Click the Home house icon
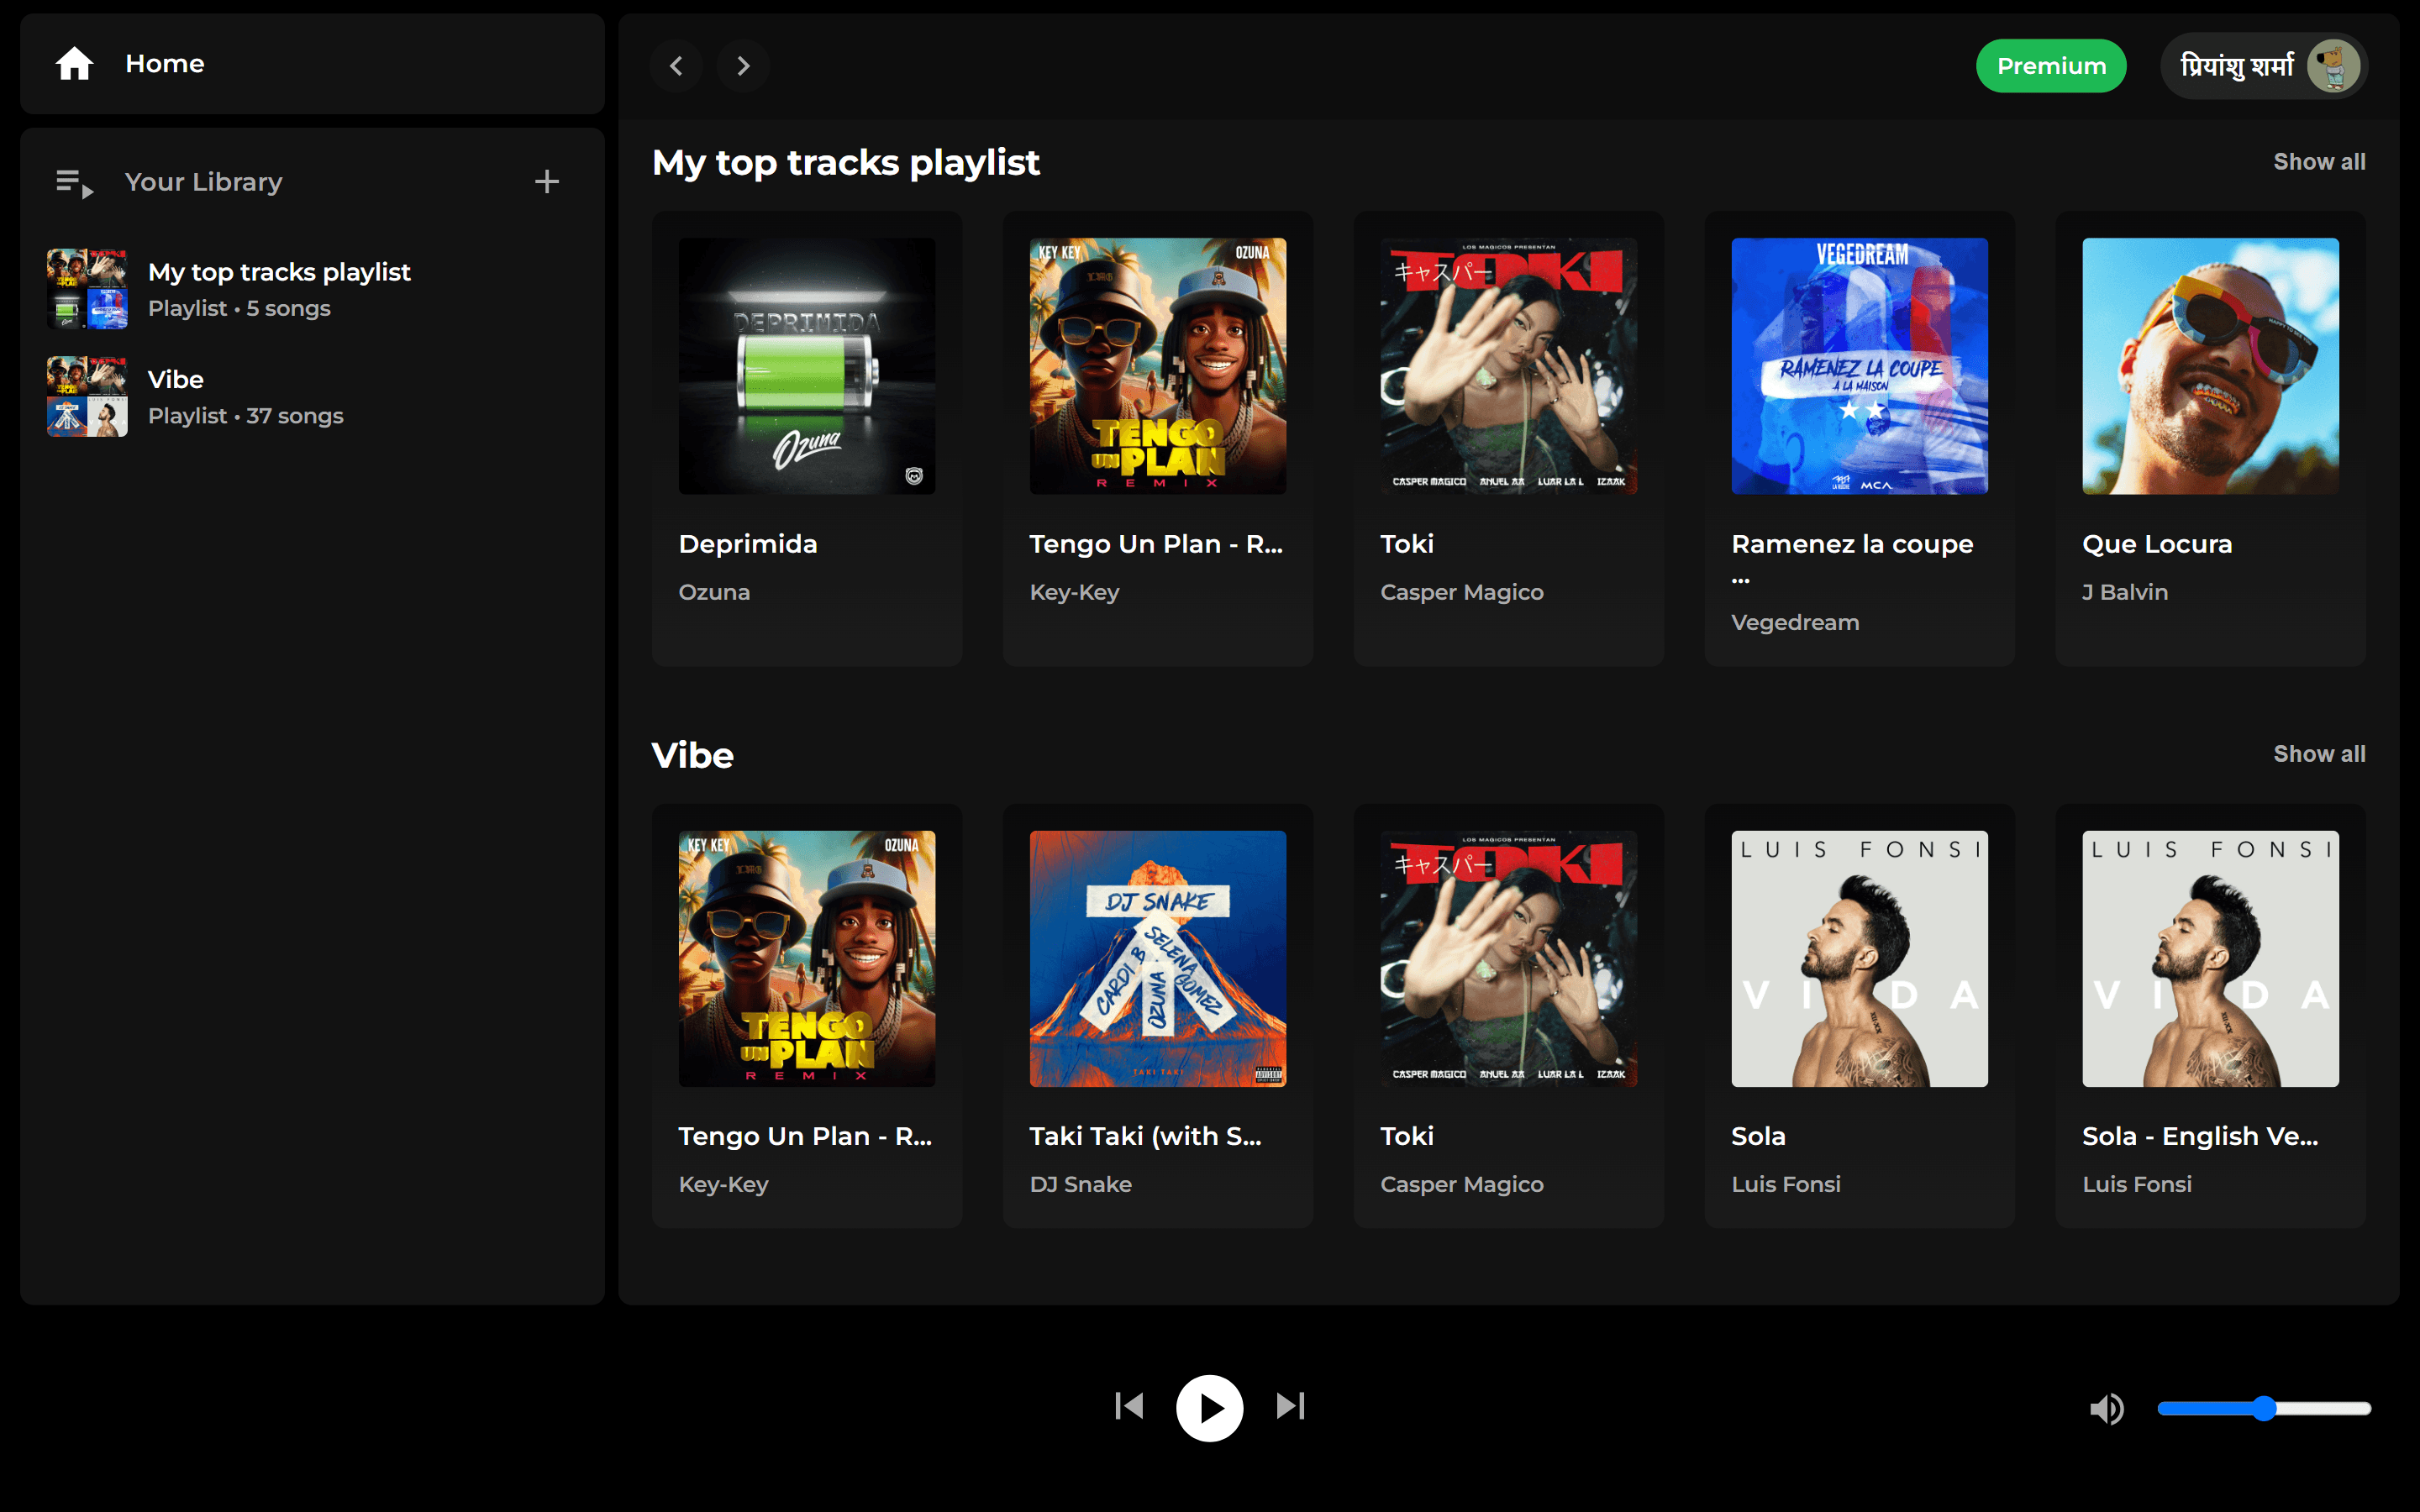 pyautogui.click(x=74, y=64)
